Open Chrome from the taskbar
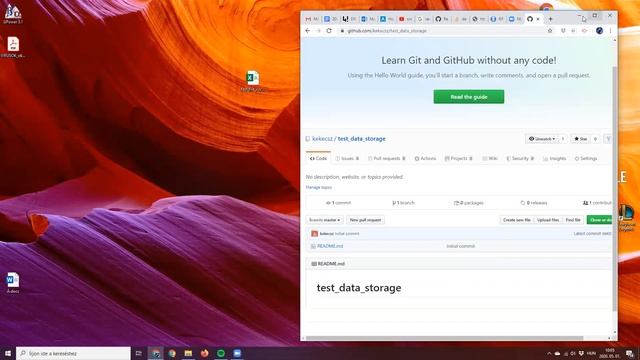This screenshot has width=640, height=360. pyautogui.click(x=172, y=353)
